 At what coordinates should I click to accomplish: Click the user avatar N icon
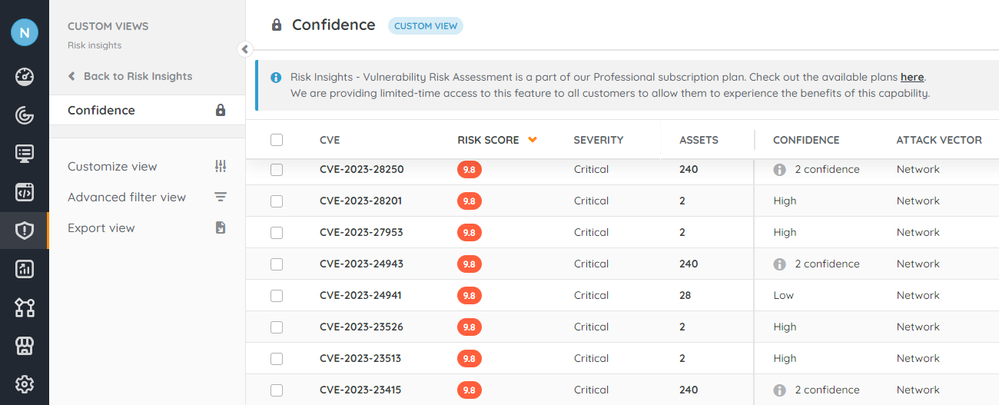point(25,33)
